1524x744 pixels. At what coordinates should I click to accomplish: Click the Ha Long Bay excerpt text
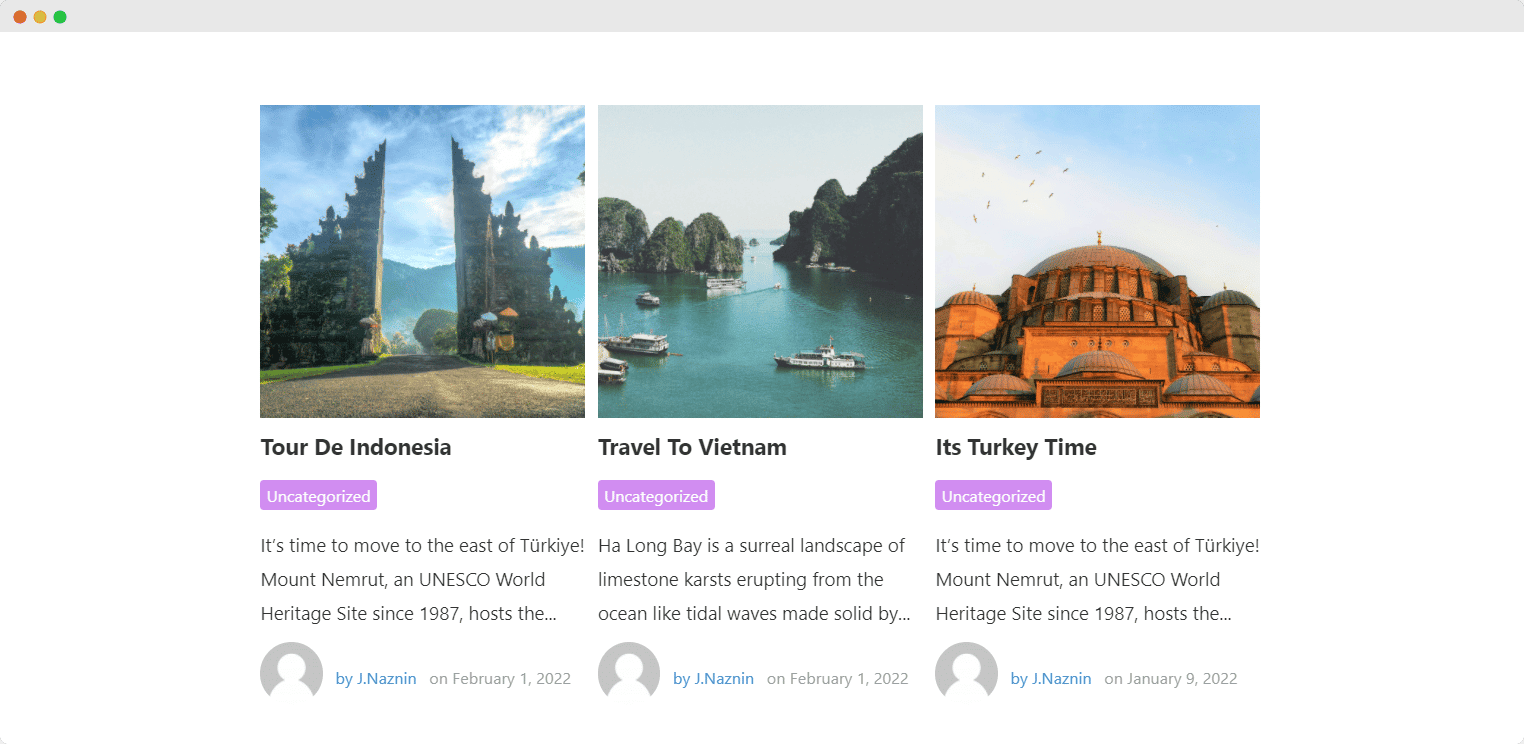point(755,580)
